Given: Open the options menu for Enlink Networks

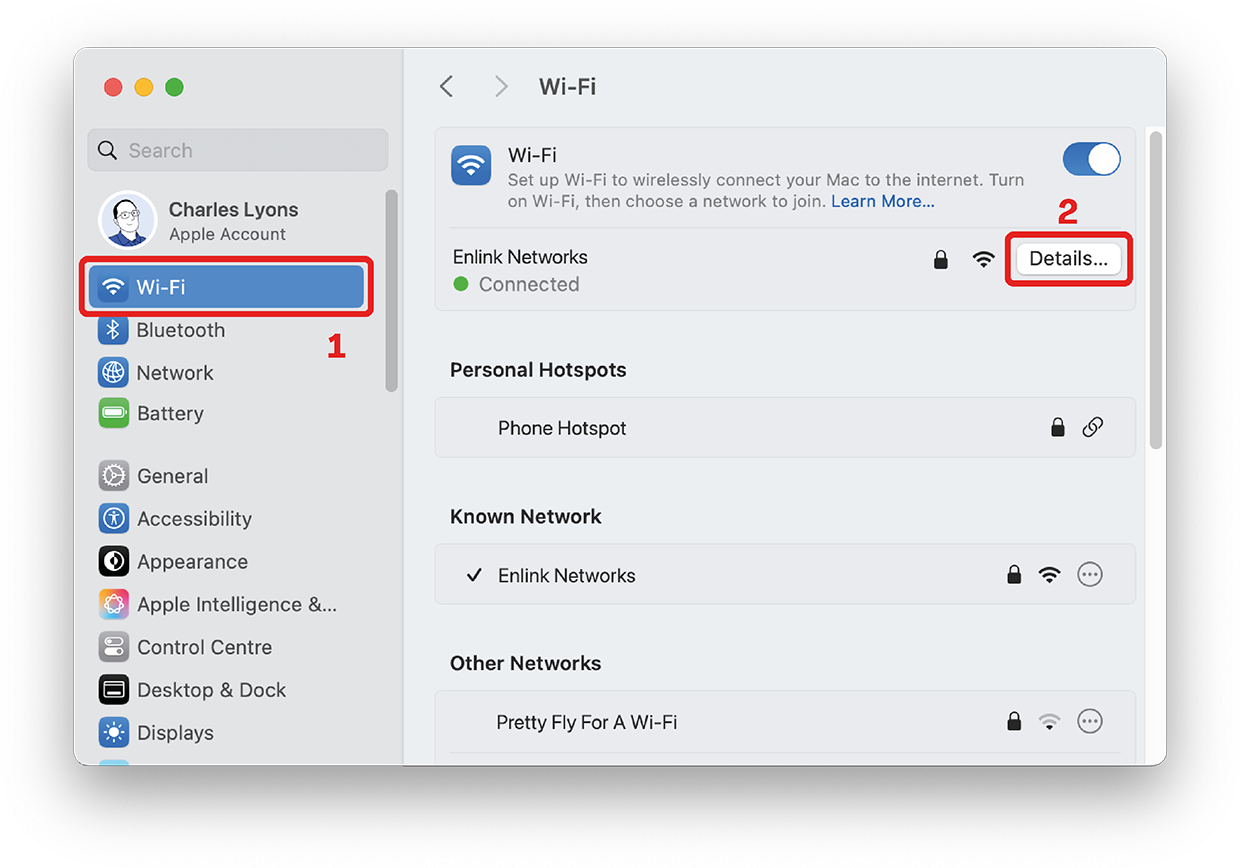Looking at the screenshot, I should click(x=1090, y=574).
